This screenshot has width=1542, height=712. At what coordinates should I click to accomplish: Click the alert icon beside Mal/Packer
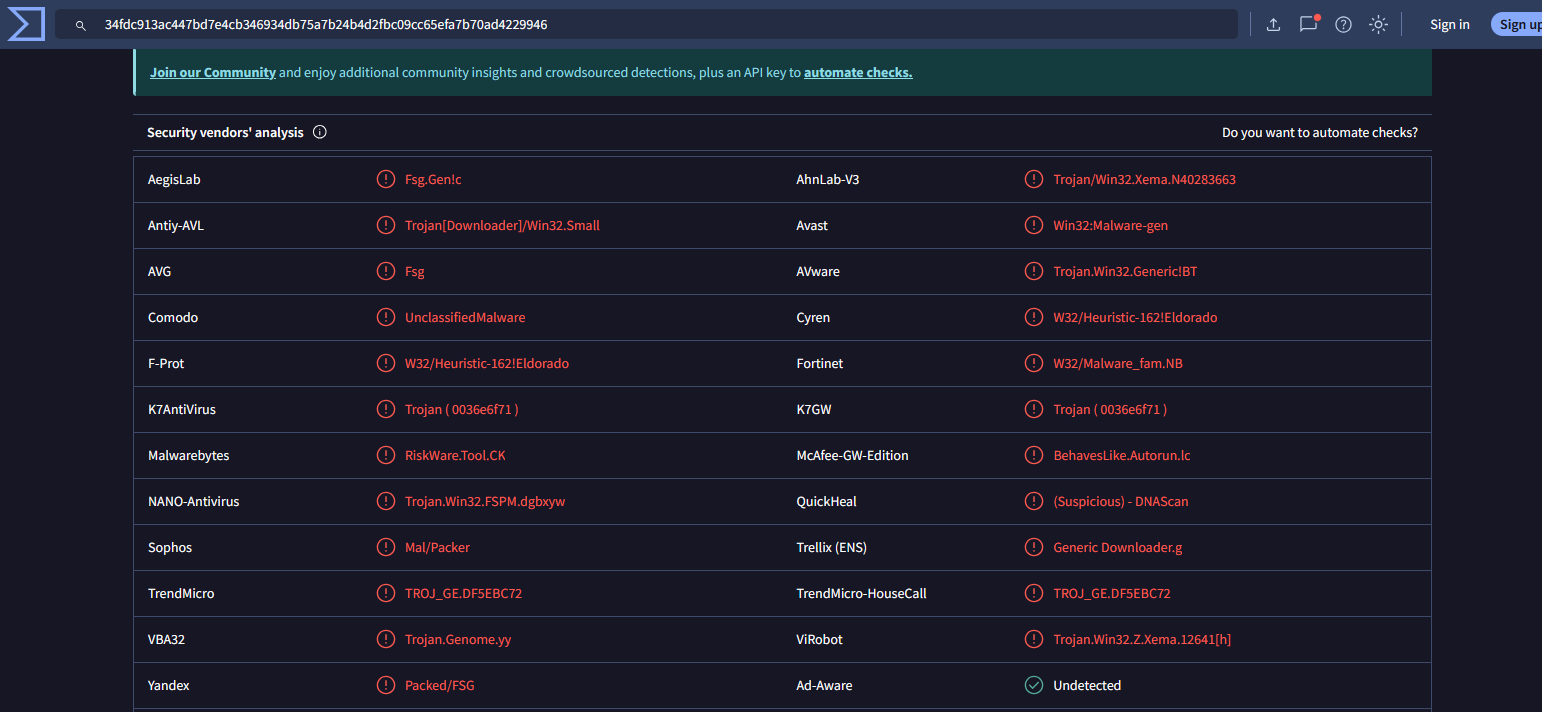point(385,547)
